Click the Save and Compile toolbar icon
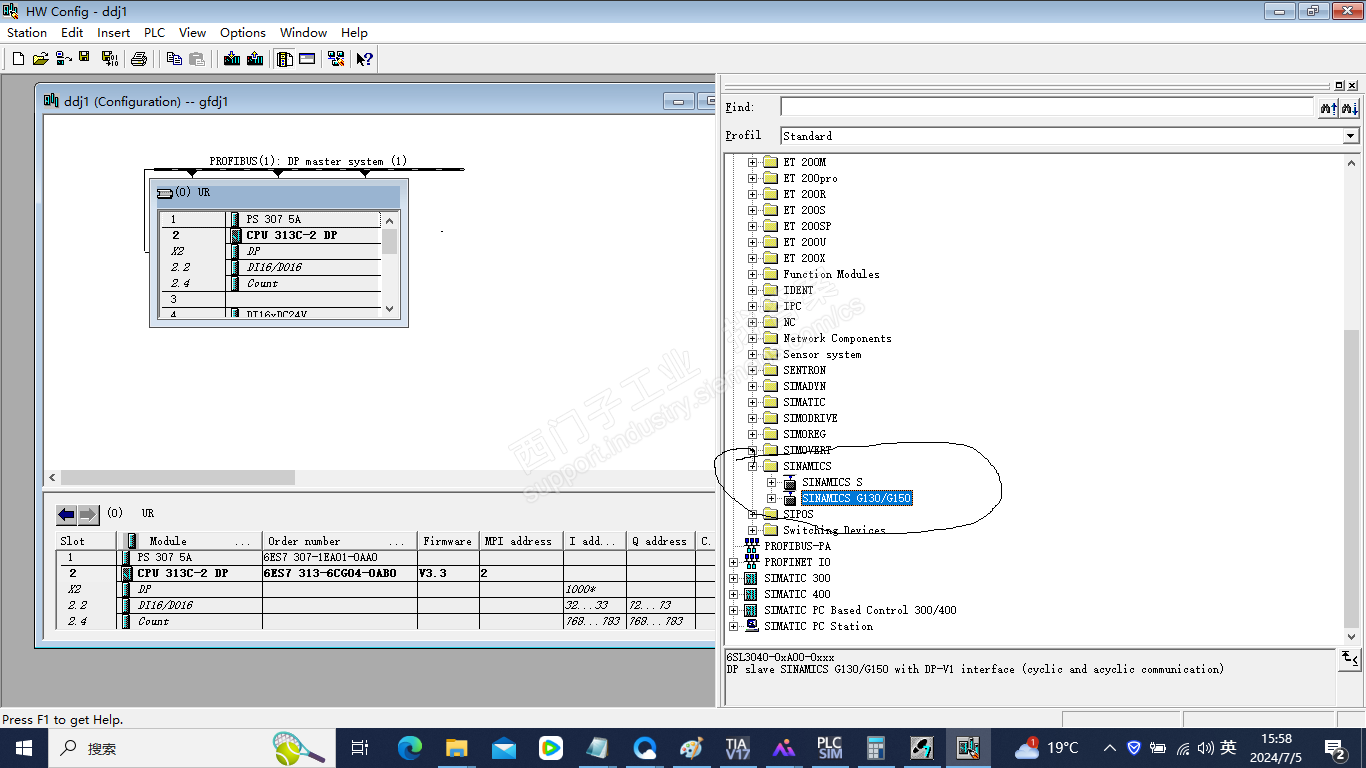This screenshot has width=1366, height=768. pos(109,59)
